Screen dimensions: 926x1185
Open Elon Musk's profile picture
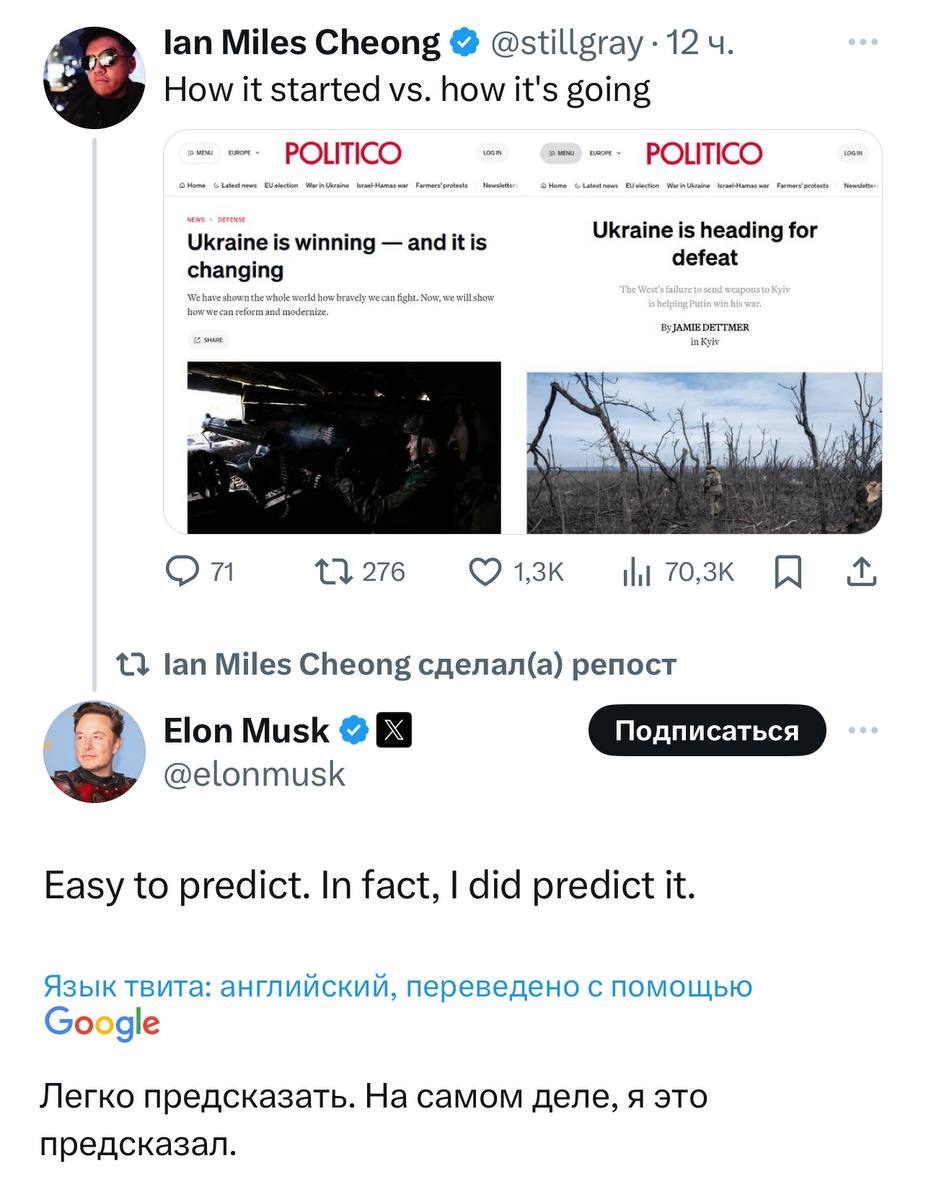(x=94, y=752)
